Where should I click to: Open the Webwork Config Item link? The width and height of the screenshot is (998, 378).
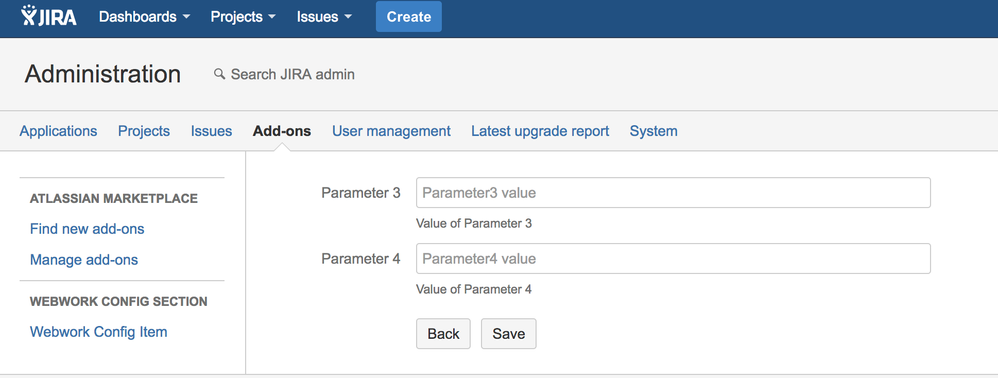pos(99,332)
